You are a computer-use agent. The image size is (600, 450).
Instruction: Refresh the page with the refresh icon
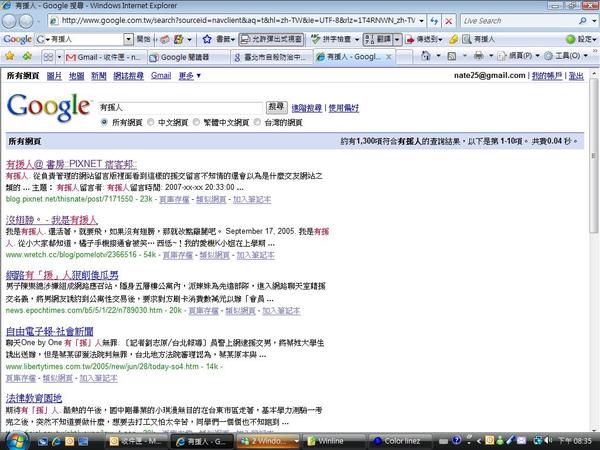(434, 21)
